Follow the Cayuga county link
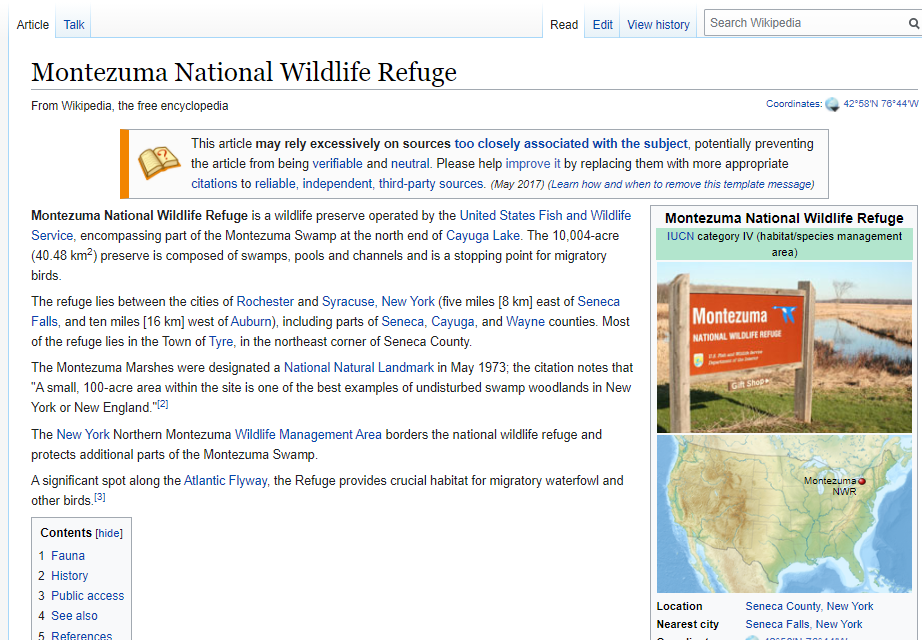Screen dimensions: 922x640 pyautogui.click(x=453, y=321)
